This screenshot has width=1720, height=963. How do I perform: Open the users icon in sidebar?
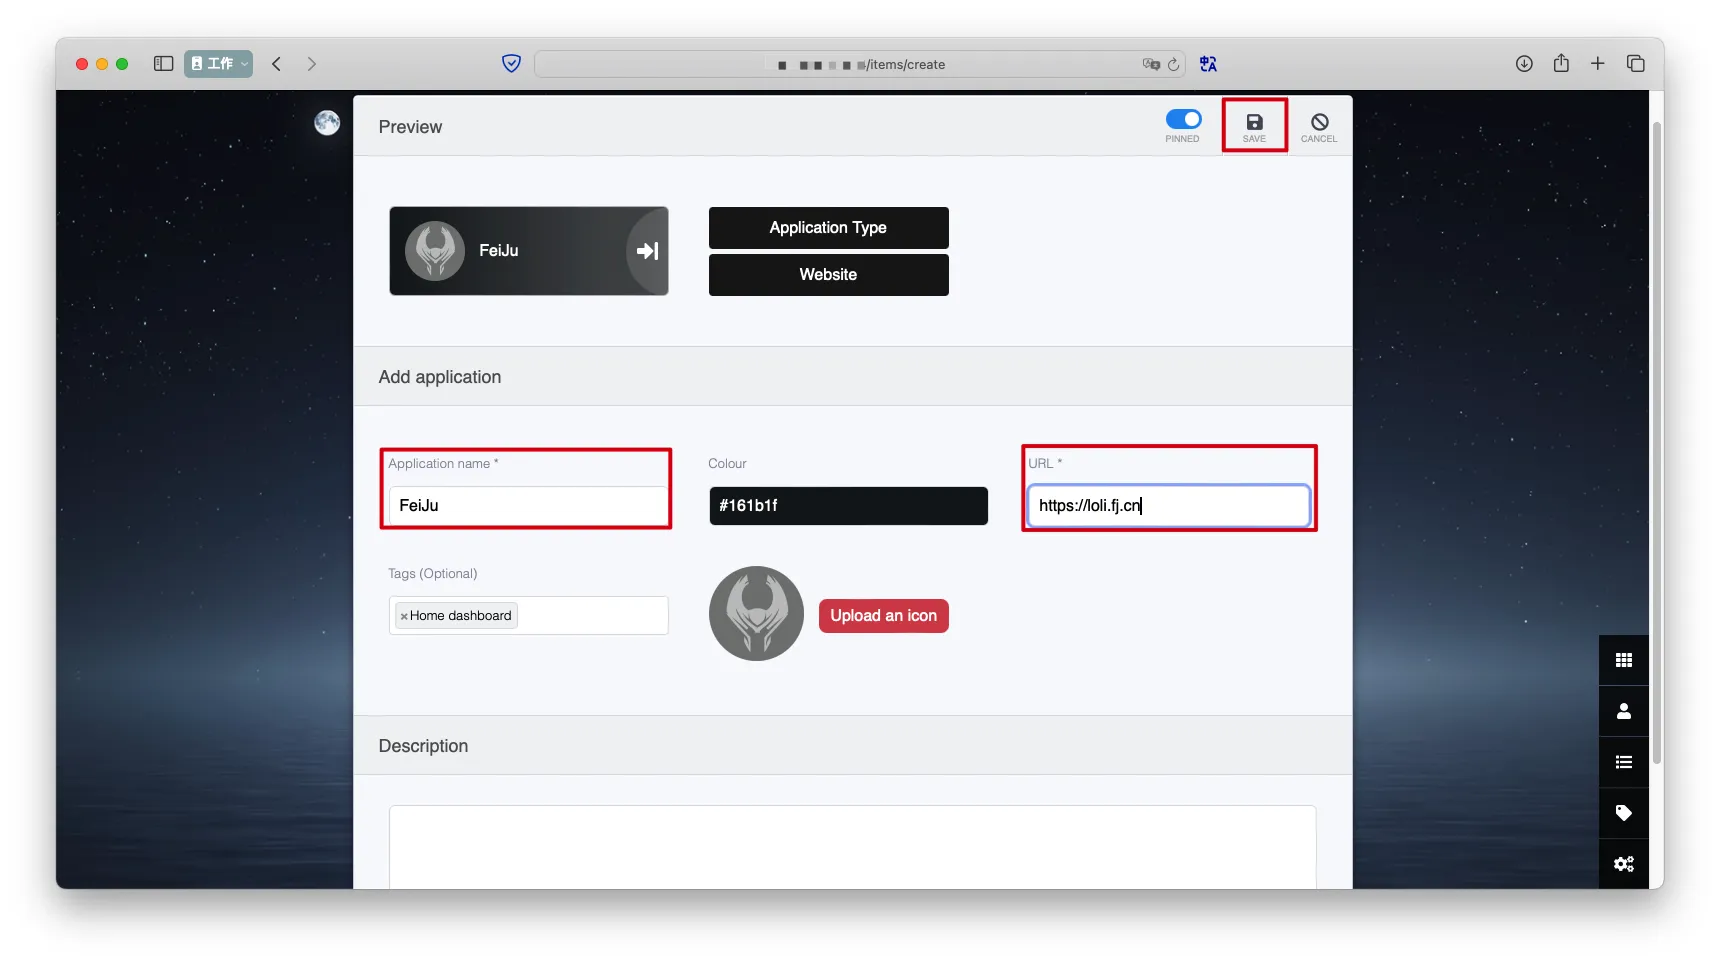1623,711
